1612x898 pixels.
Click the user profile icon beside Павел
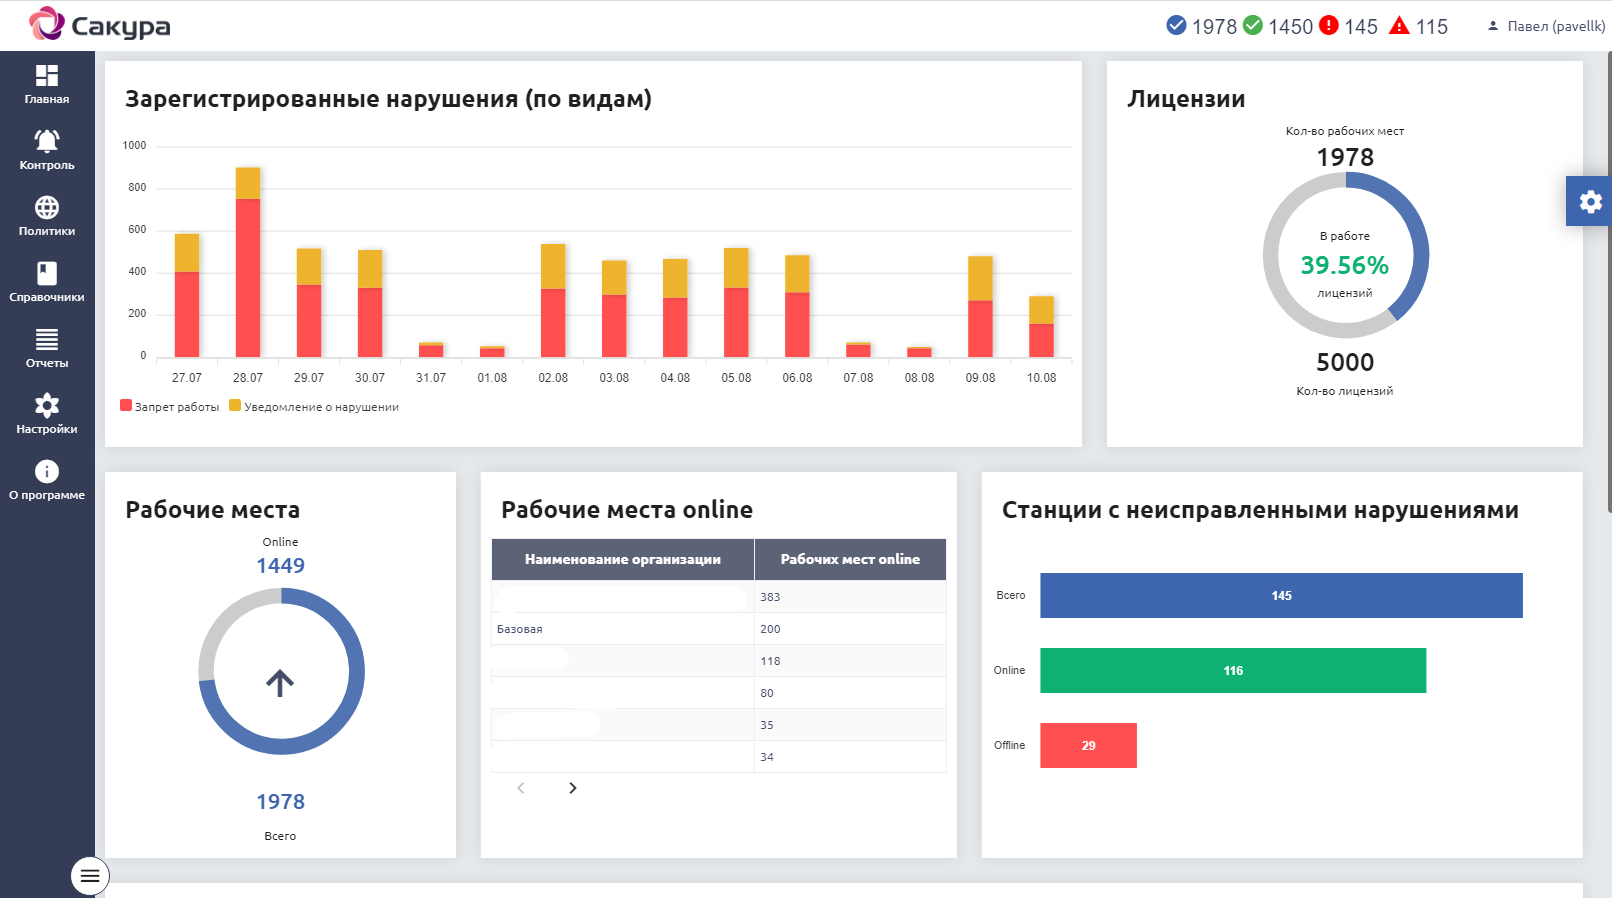1493,26
